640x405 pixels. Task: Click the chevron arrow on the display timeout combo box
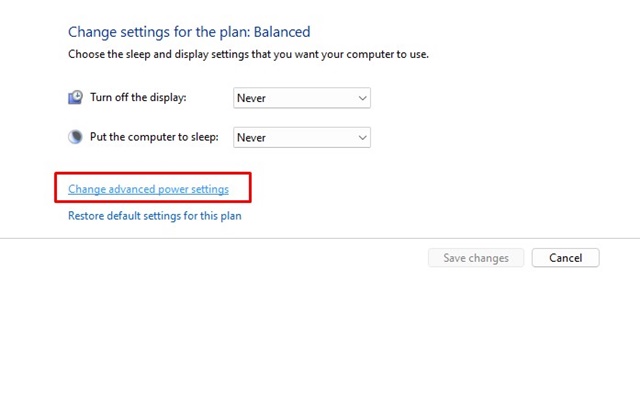(362, 98)
